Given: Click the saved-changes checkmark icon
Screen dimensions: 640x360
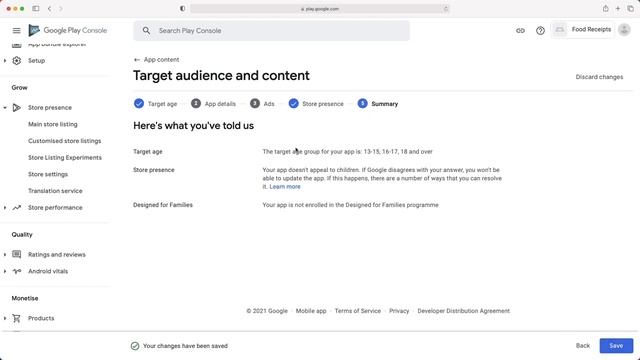Looking at the screenshot, I should [135, 346].
